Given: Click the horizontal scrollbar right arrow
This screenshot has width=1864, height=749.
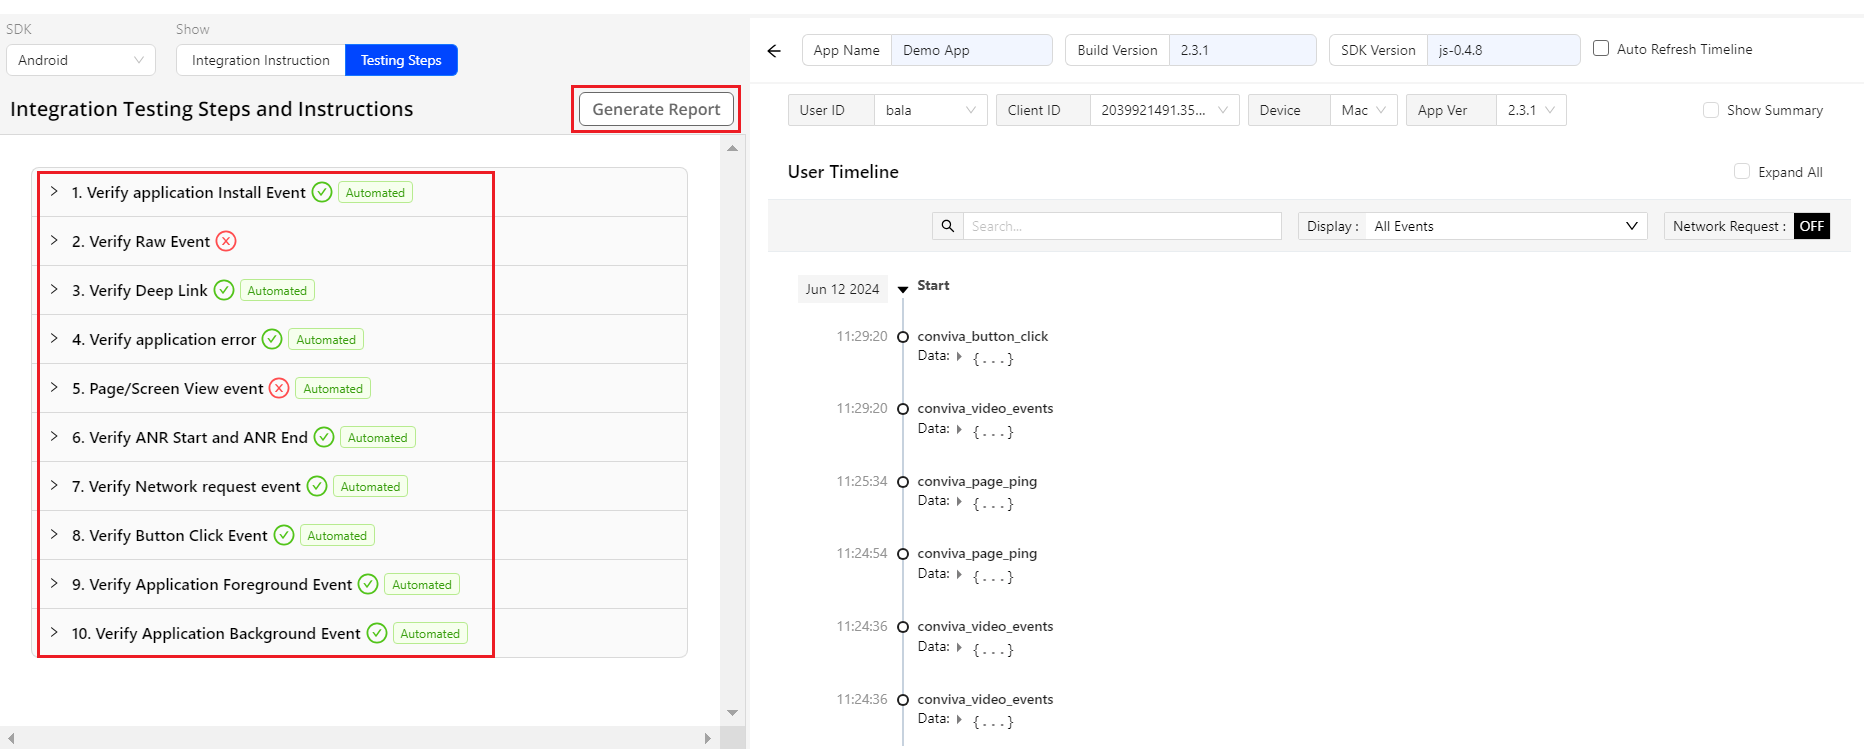Looking at the screenshot, I should pyautogui.click(x=707, y=738).
